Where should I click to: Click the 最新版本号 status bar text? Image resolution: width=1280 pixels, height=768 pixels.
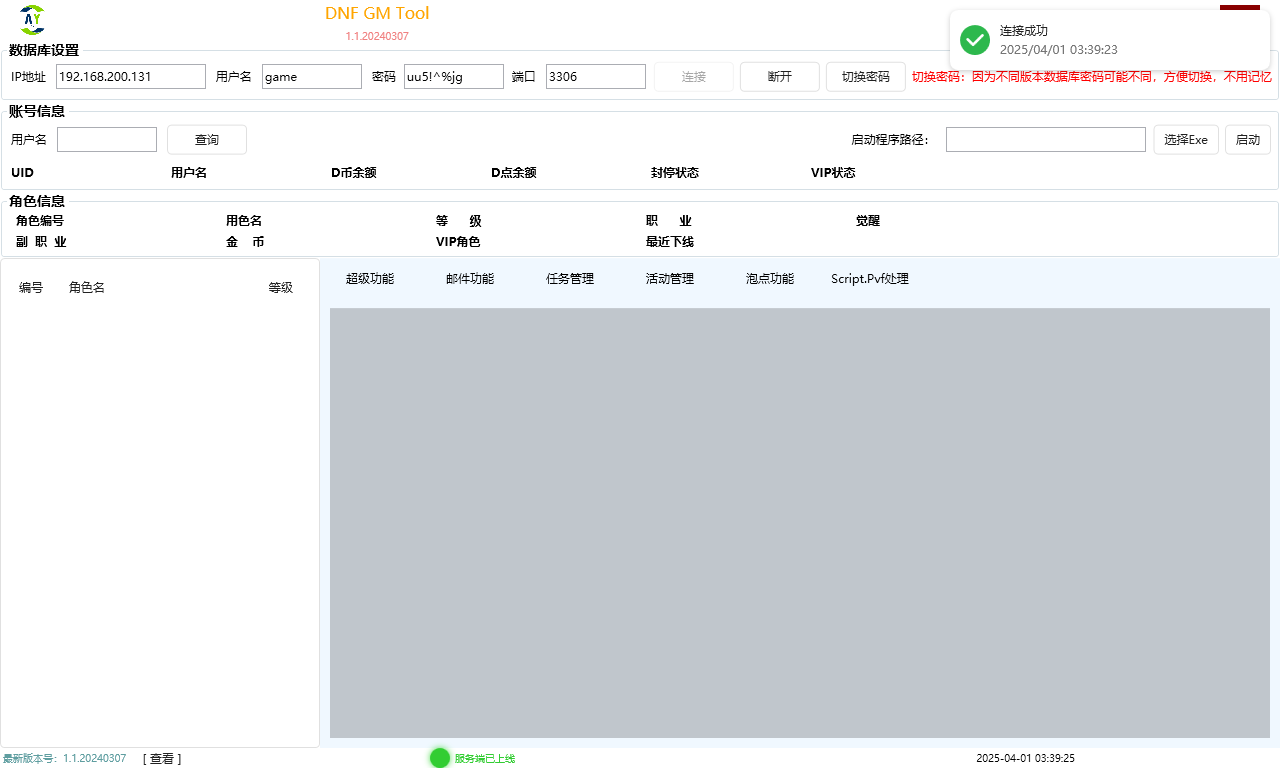pos(64,759)
